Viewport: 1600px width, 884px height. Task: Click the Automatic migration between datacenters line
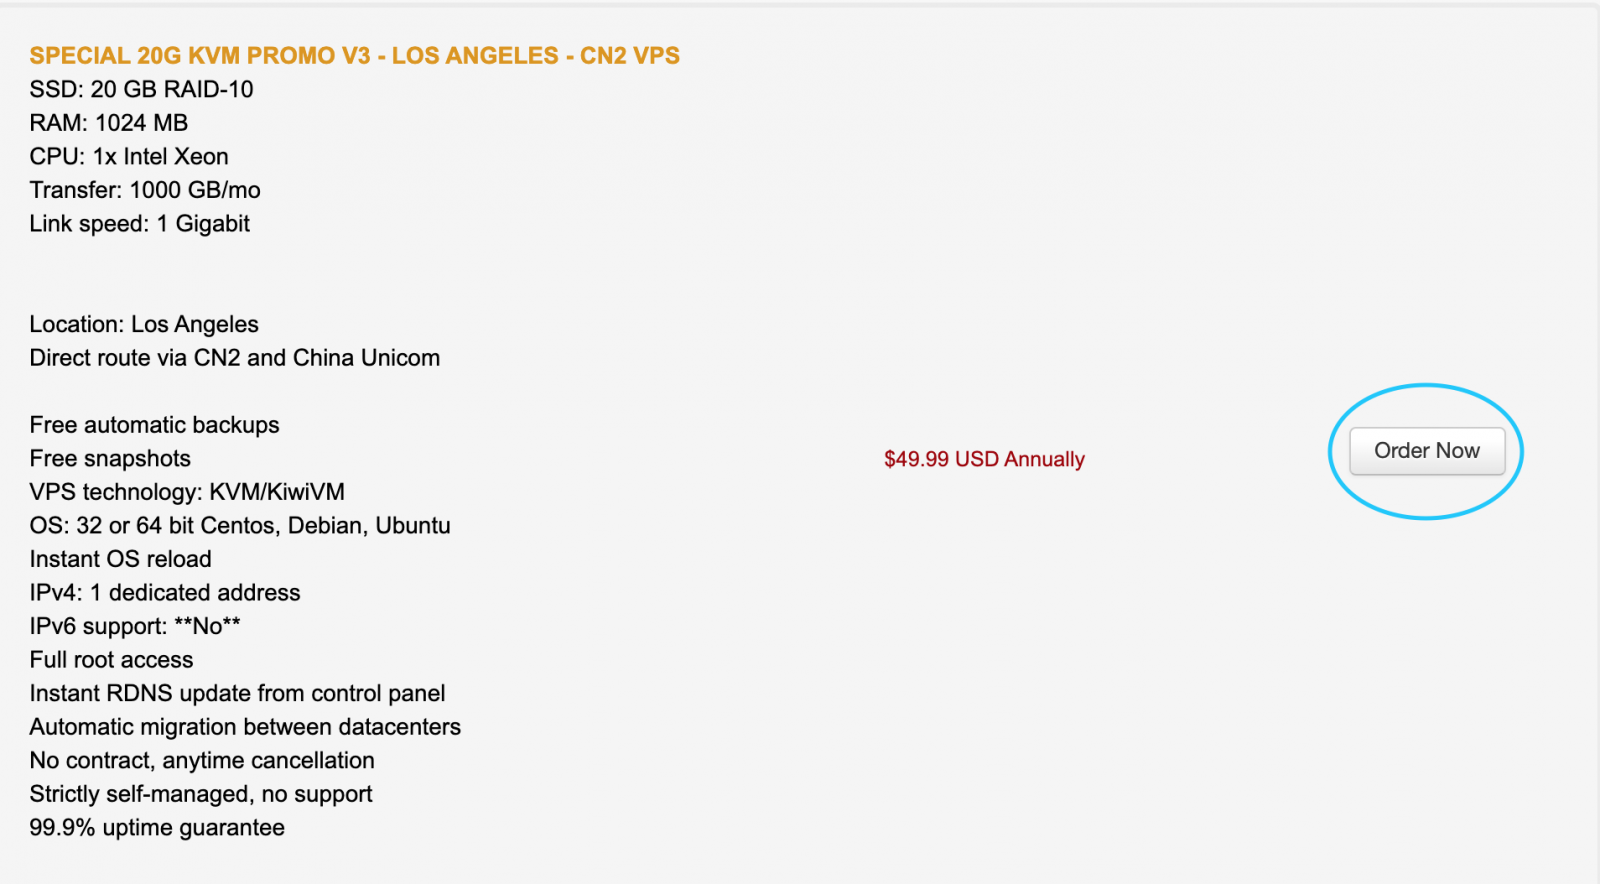click(x=245, y=727)
